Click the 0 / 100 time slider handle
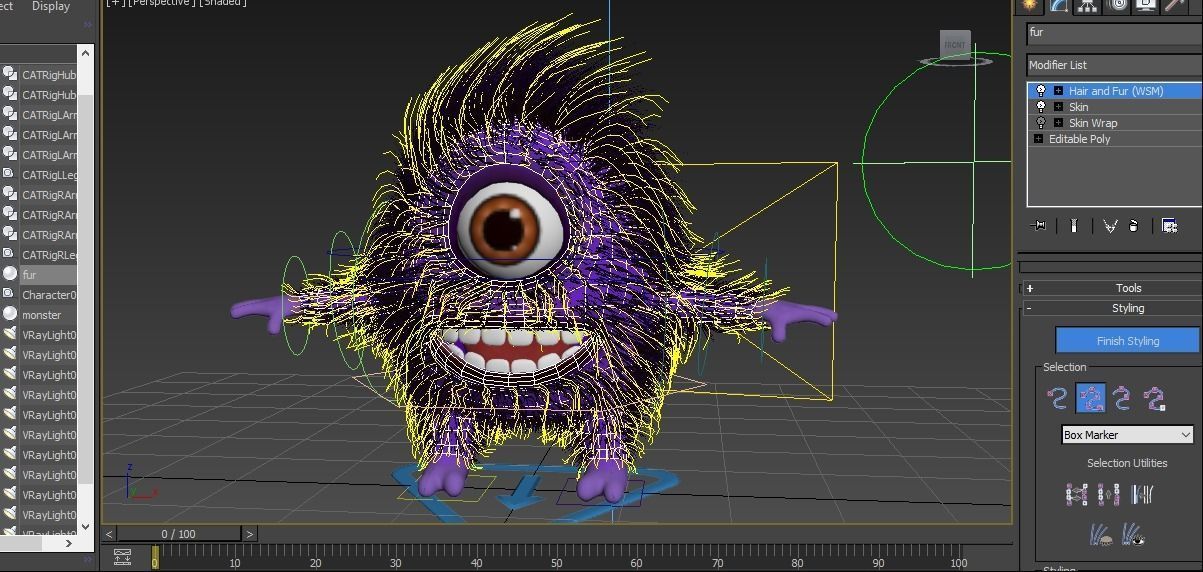 pyautogui.click(x=179, y=534)
